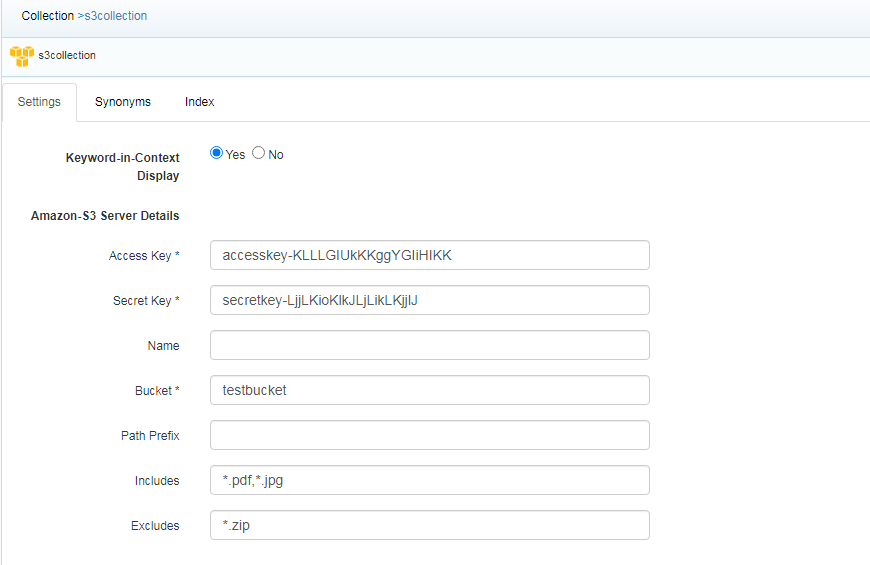This screenshot has height=565, width=870.
Task: Click the Excludes label
Action: 155,526
